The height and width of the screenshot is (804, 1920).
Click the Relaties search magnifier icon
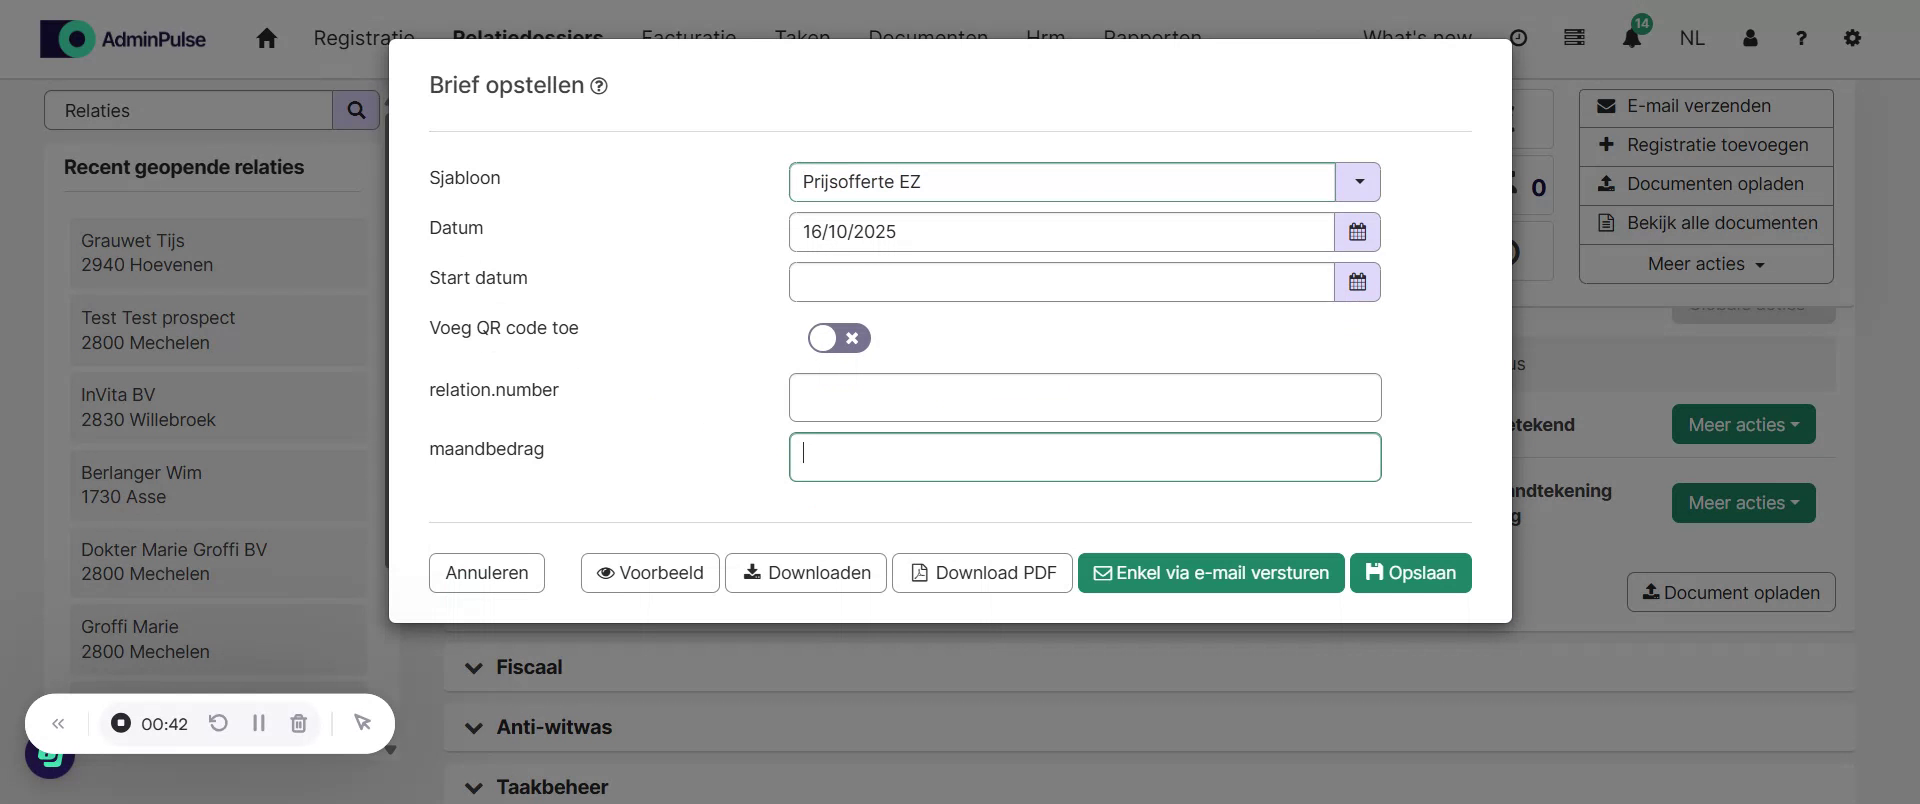tap(356, 110)
